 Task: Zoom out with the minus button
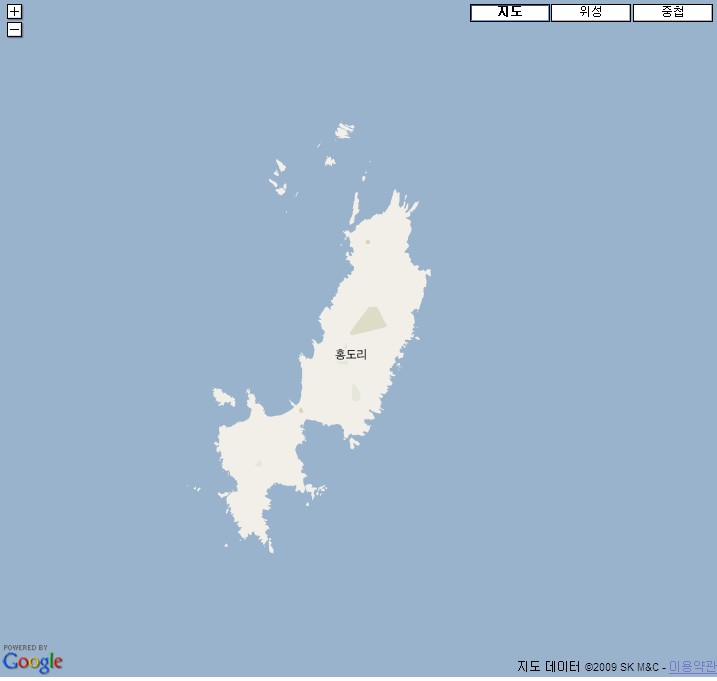[x=15, y=30]
